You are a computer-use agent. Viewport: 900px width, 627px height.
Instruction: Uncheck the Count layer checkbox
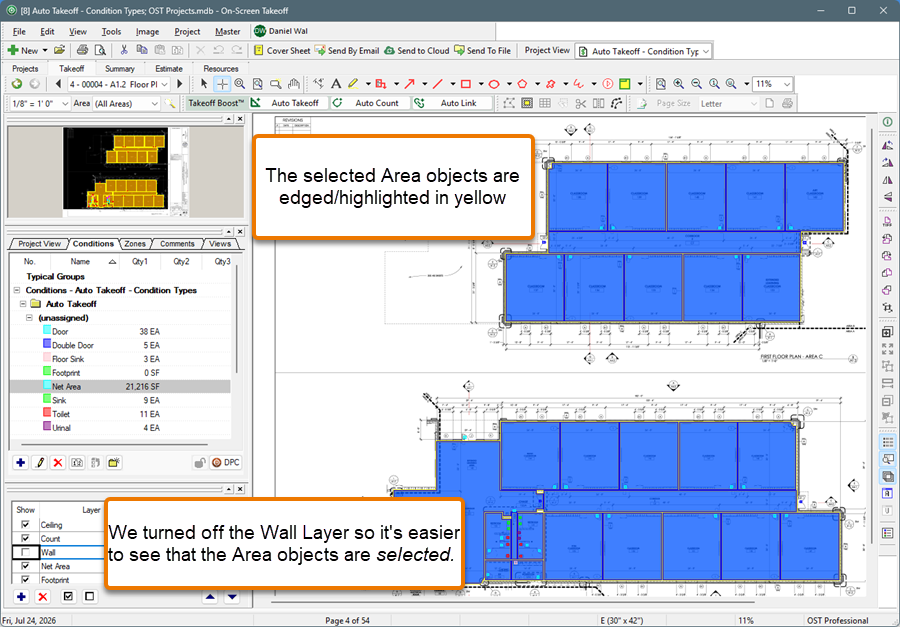point(25,539)
